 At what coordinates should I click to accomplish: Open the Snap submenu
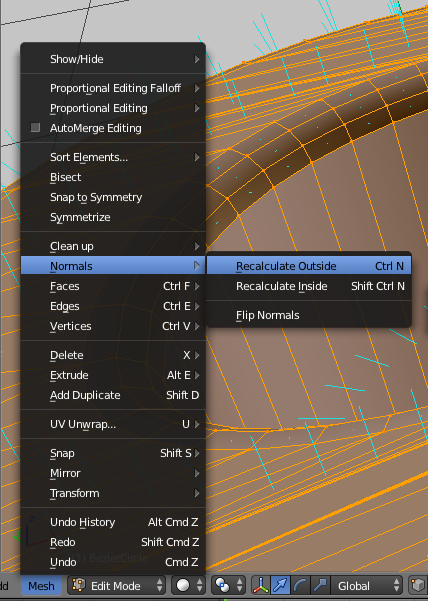pos(113,453)
